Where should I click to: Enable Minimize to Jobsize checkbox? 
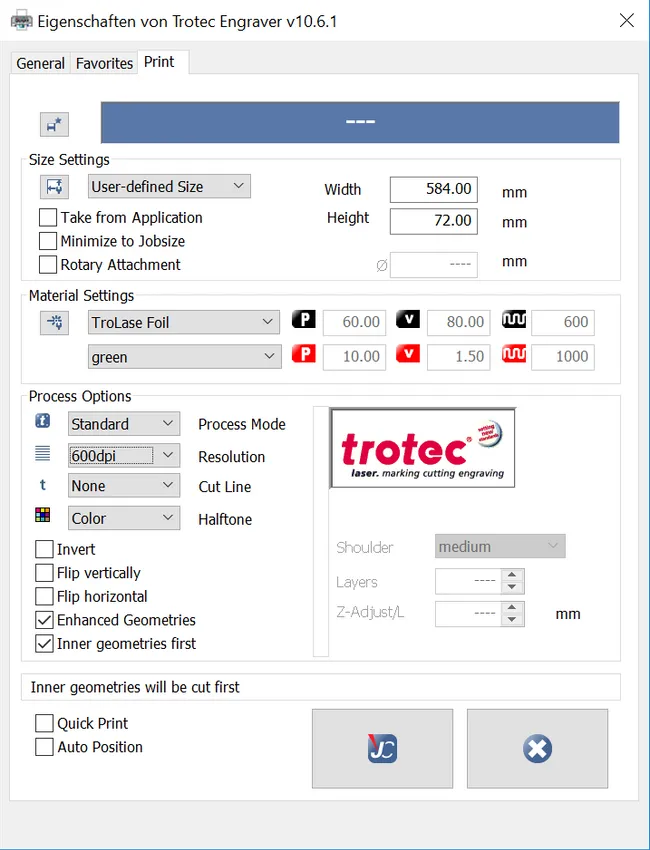pyautogui.click(x=48, y=241)
